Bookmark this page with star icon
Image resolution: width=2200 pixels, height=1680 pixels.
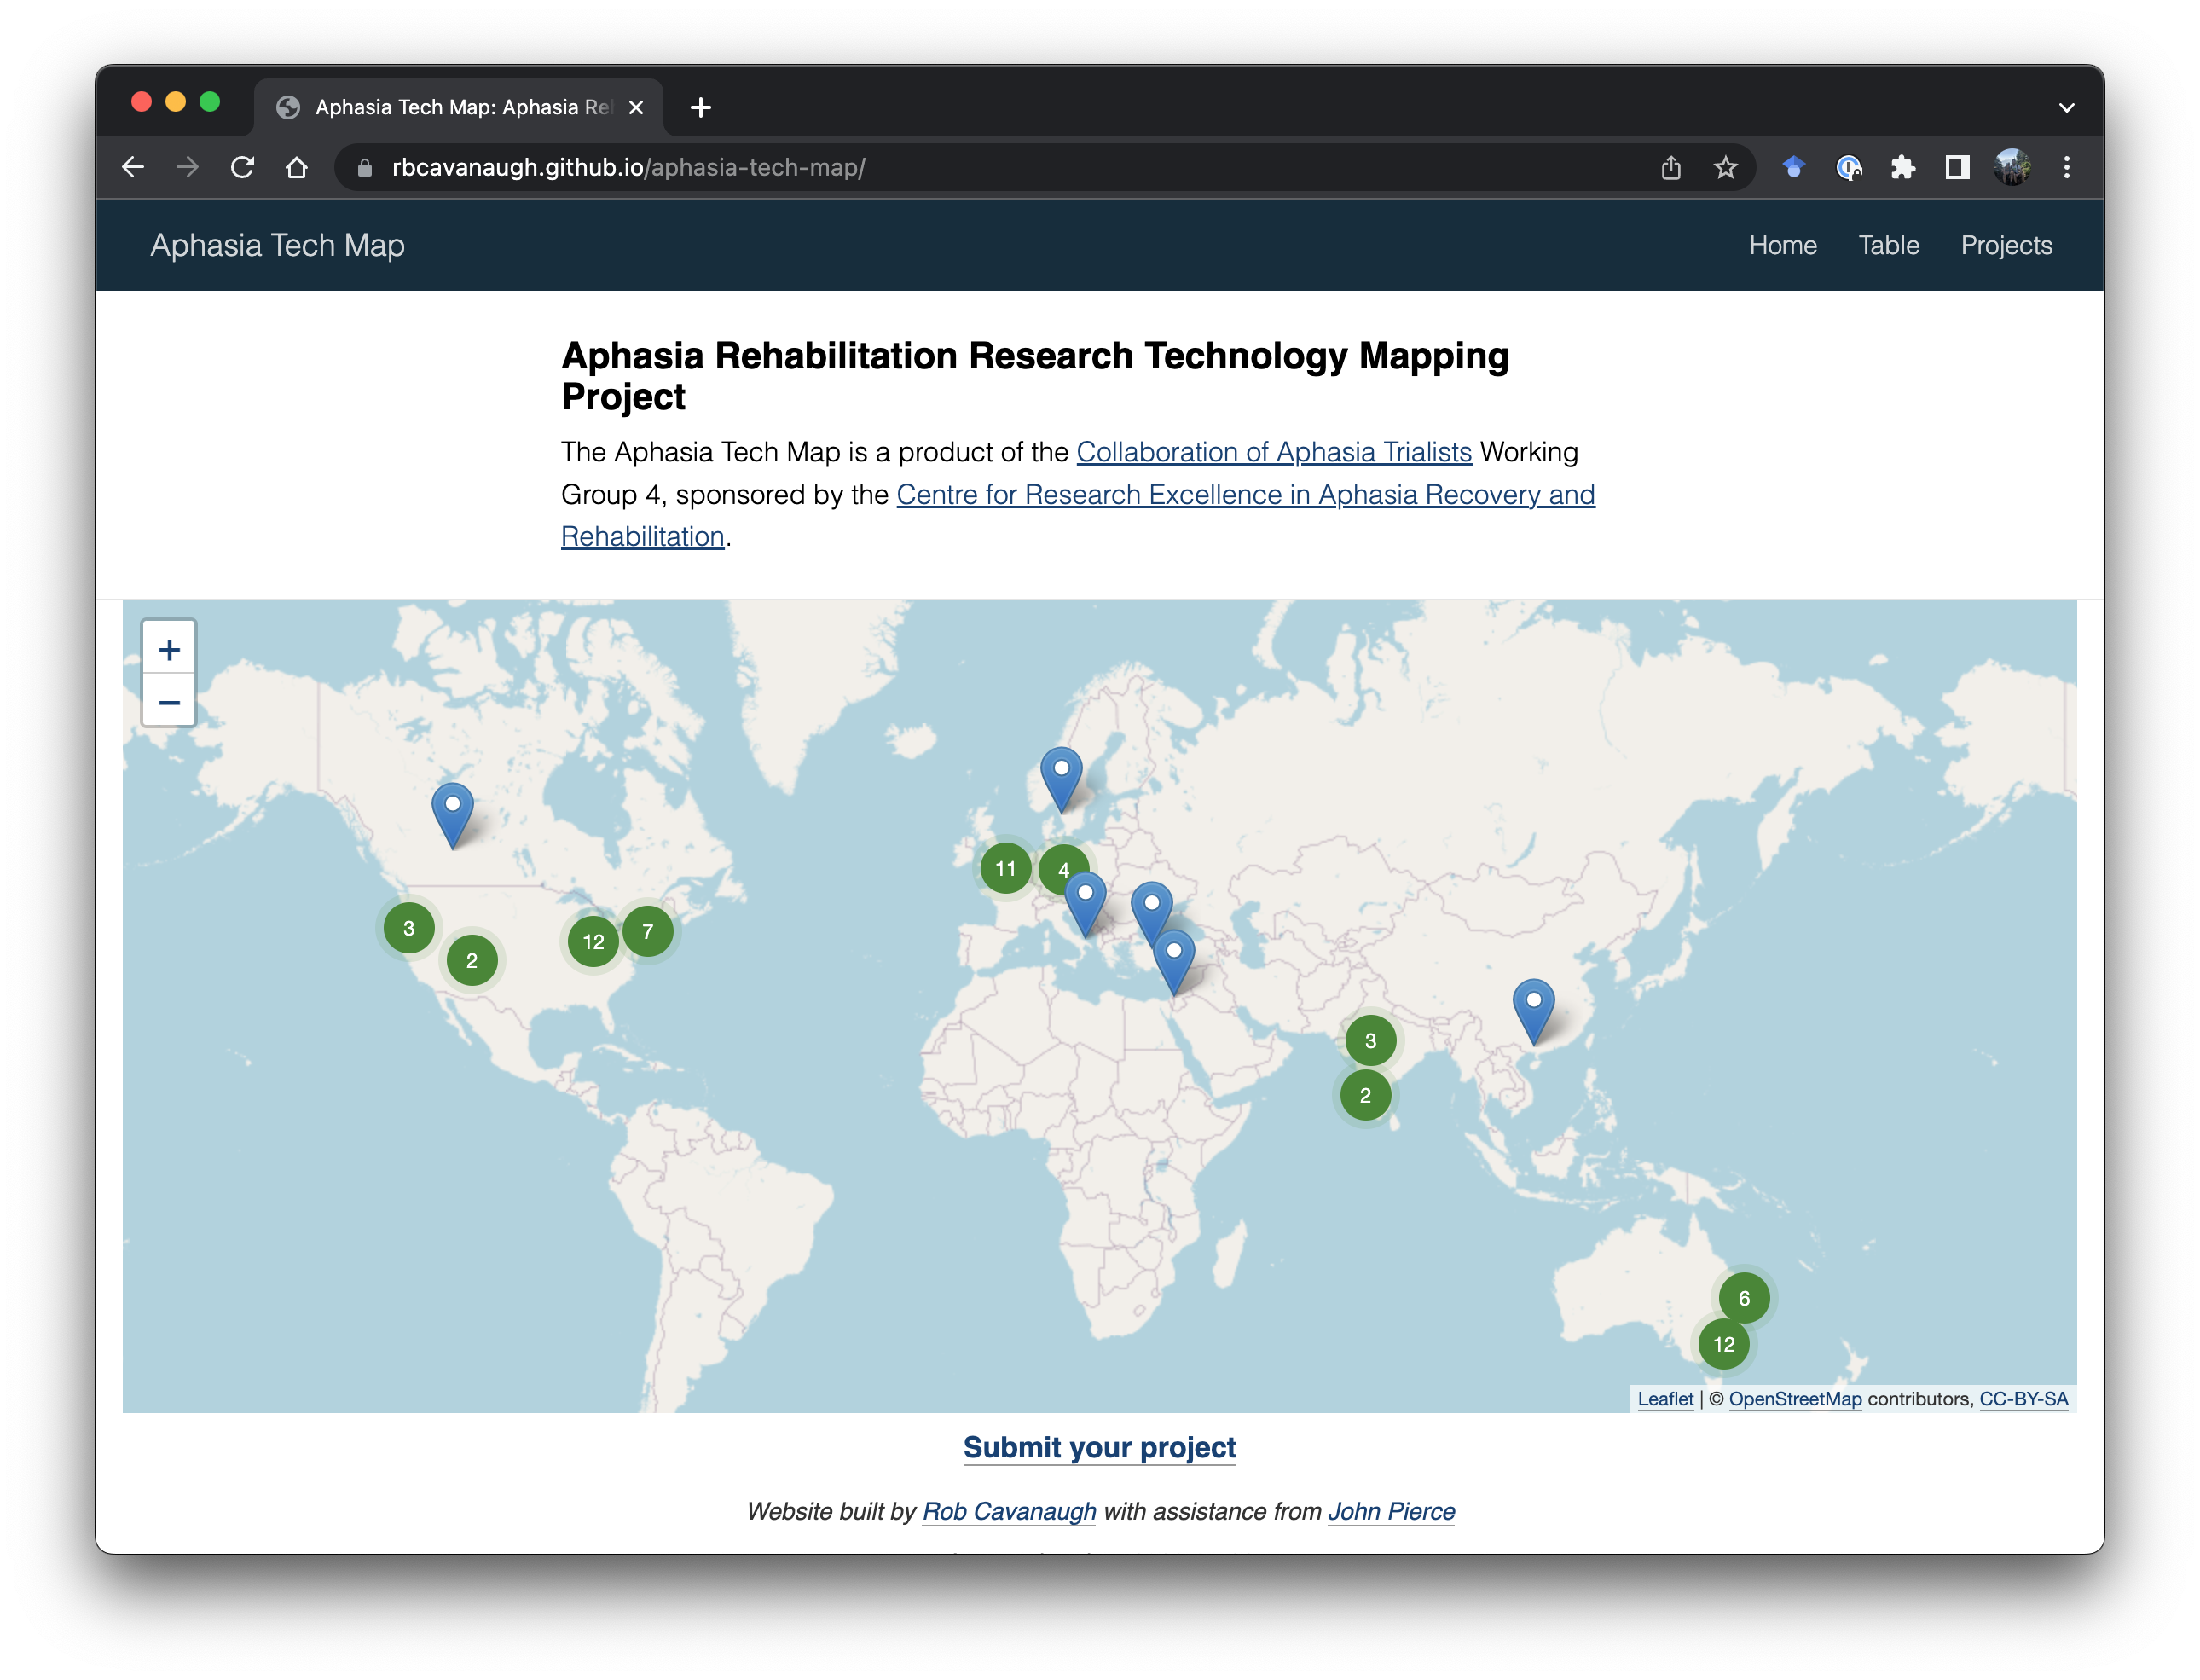pyautogui.click(x=1725, y=167)
